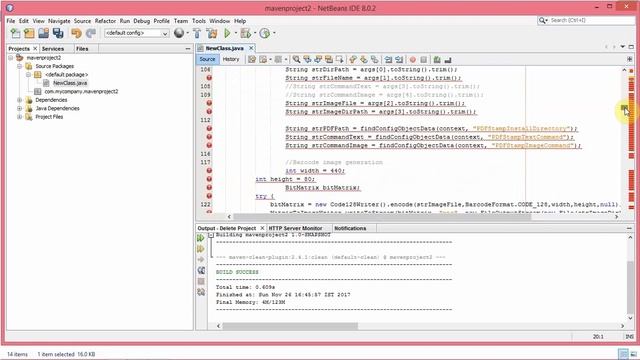The width and height of the screenshot is (640, 360).
Task: Collapse the Source Packages node
Action: (19, 66)
